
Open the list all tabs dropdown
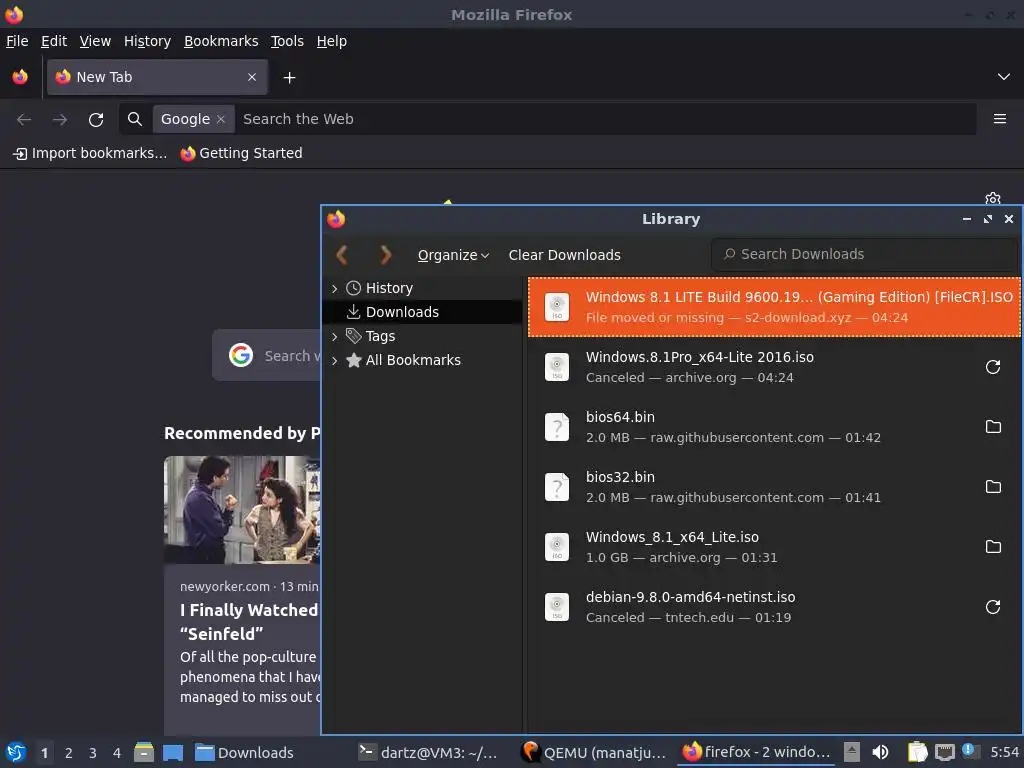[x=1004, y=77]
